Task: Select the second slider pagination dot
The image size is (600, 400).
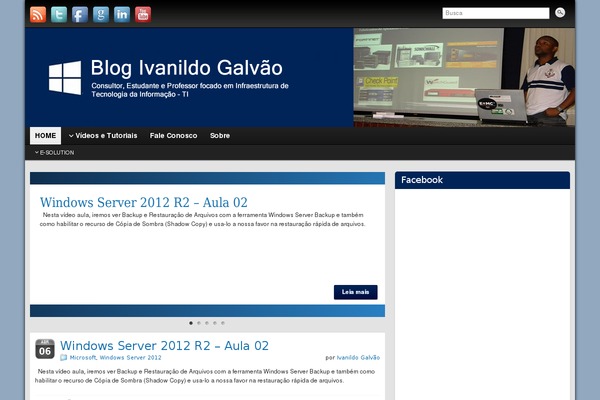Action: (199, 323)
